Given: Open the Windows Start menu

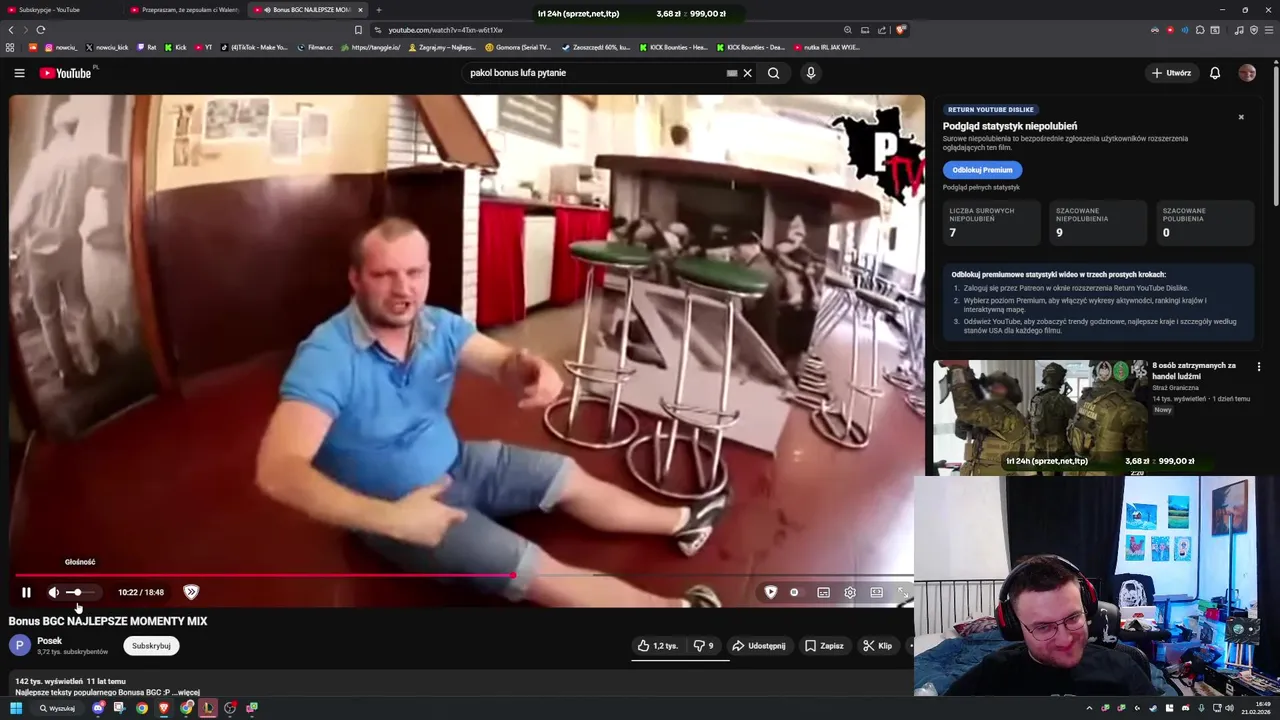Looking at the screenshot, I should 16,708.
